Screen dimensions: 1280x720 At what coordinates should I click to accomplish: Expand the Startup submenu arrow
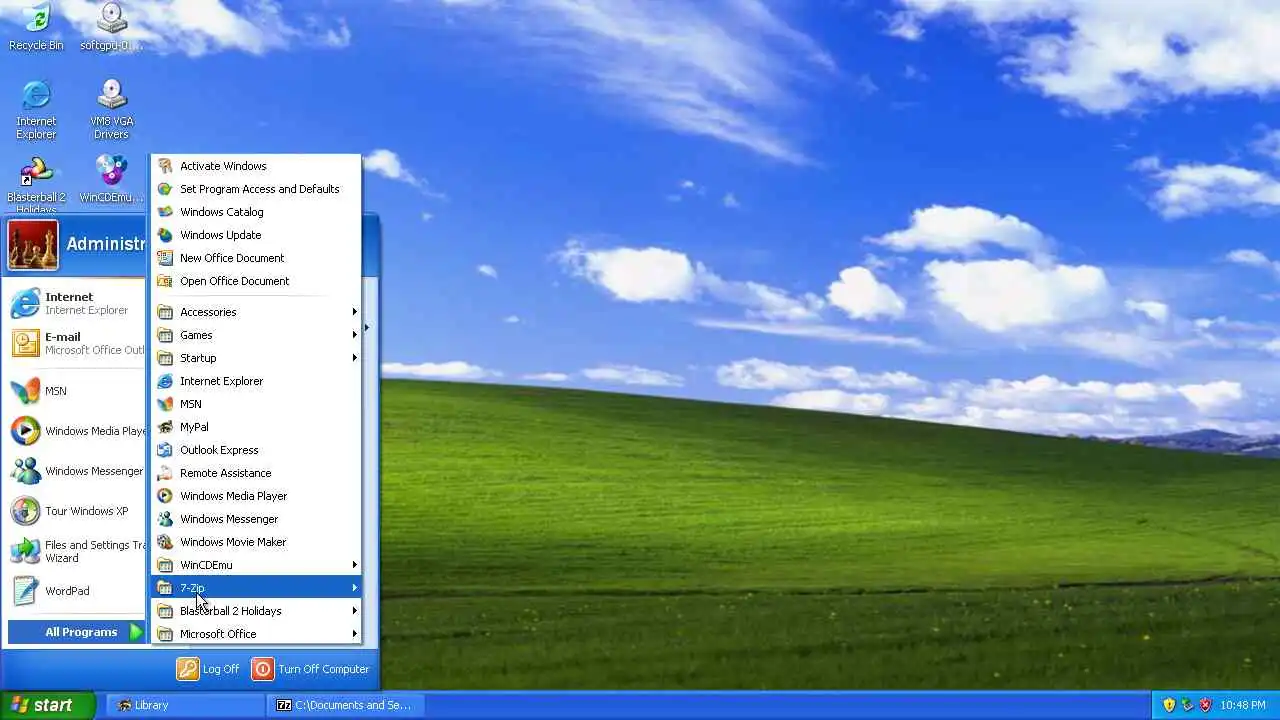[354, 358]
